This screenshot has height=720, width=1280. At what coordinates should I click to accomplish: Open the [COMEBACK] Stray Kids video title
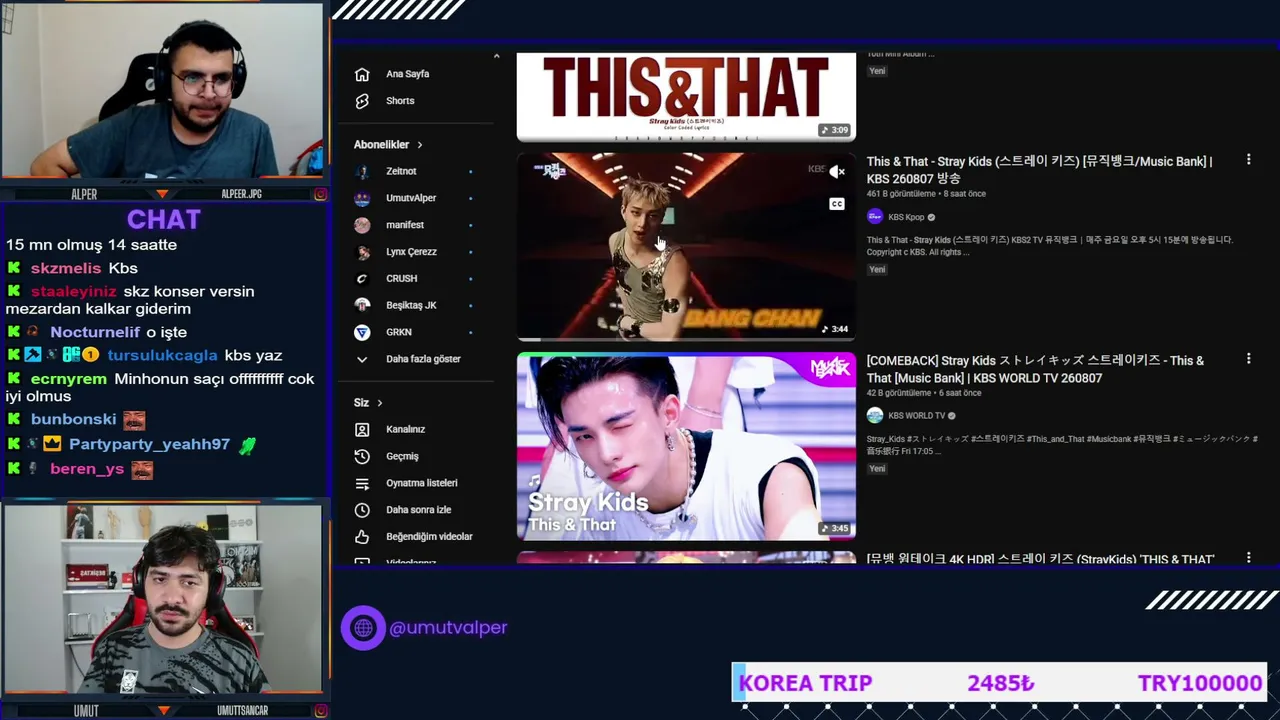tap(1035, 369)
